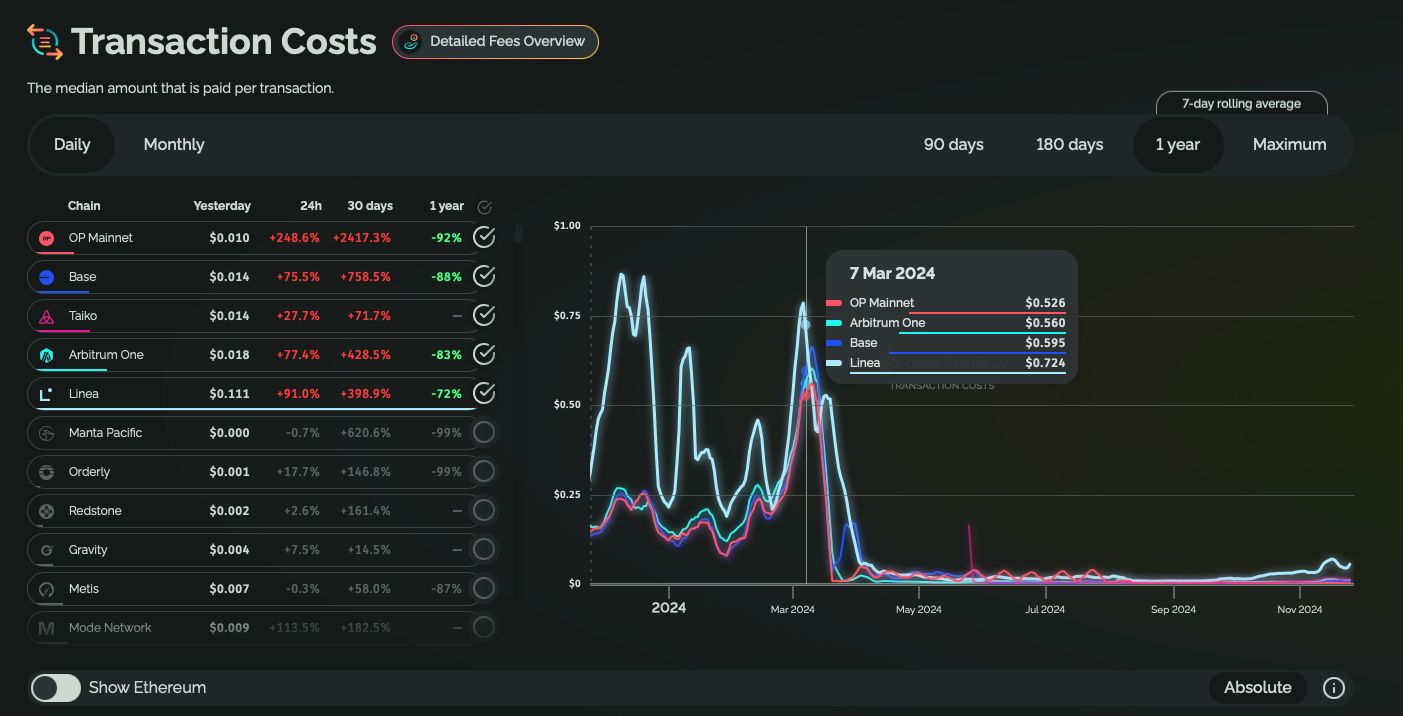1403x716 pixels.
Task: Click the Base chain logo
Action: pyautogui.click(x=46, y=277)
